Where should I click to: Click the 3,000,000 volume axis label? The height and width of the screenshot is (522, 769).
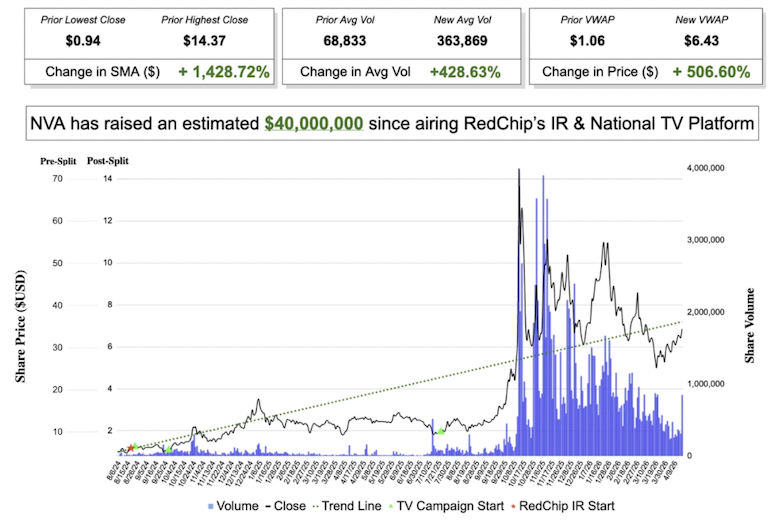[706, 240]
